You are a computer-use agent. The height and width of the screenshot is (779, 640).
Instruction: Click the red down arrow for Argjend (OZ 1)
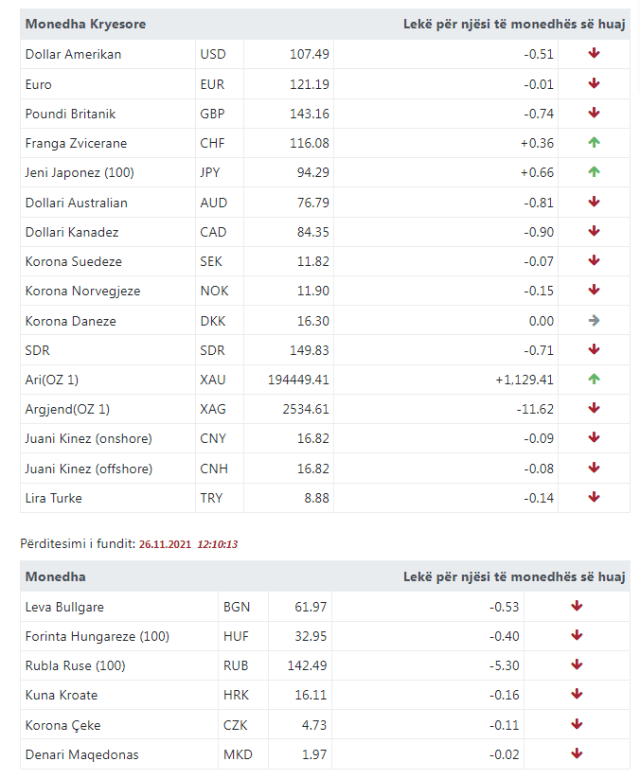point(594,409)
